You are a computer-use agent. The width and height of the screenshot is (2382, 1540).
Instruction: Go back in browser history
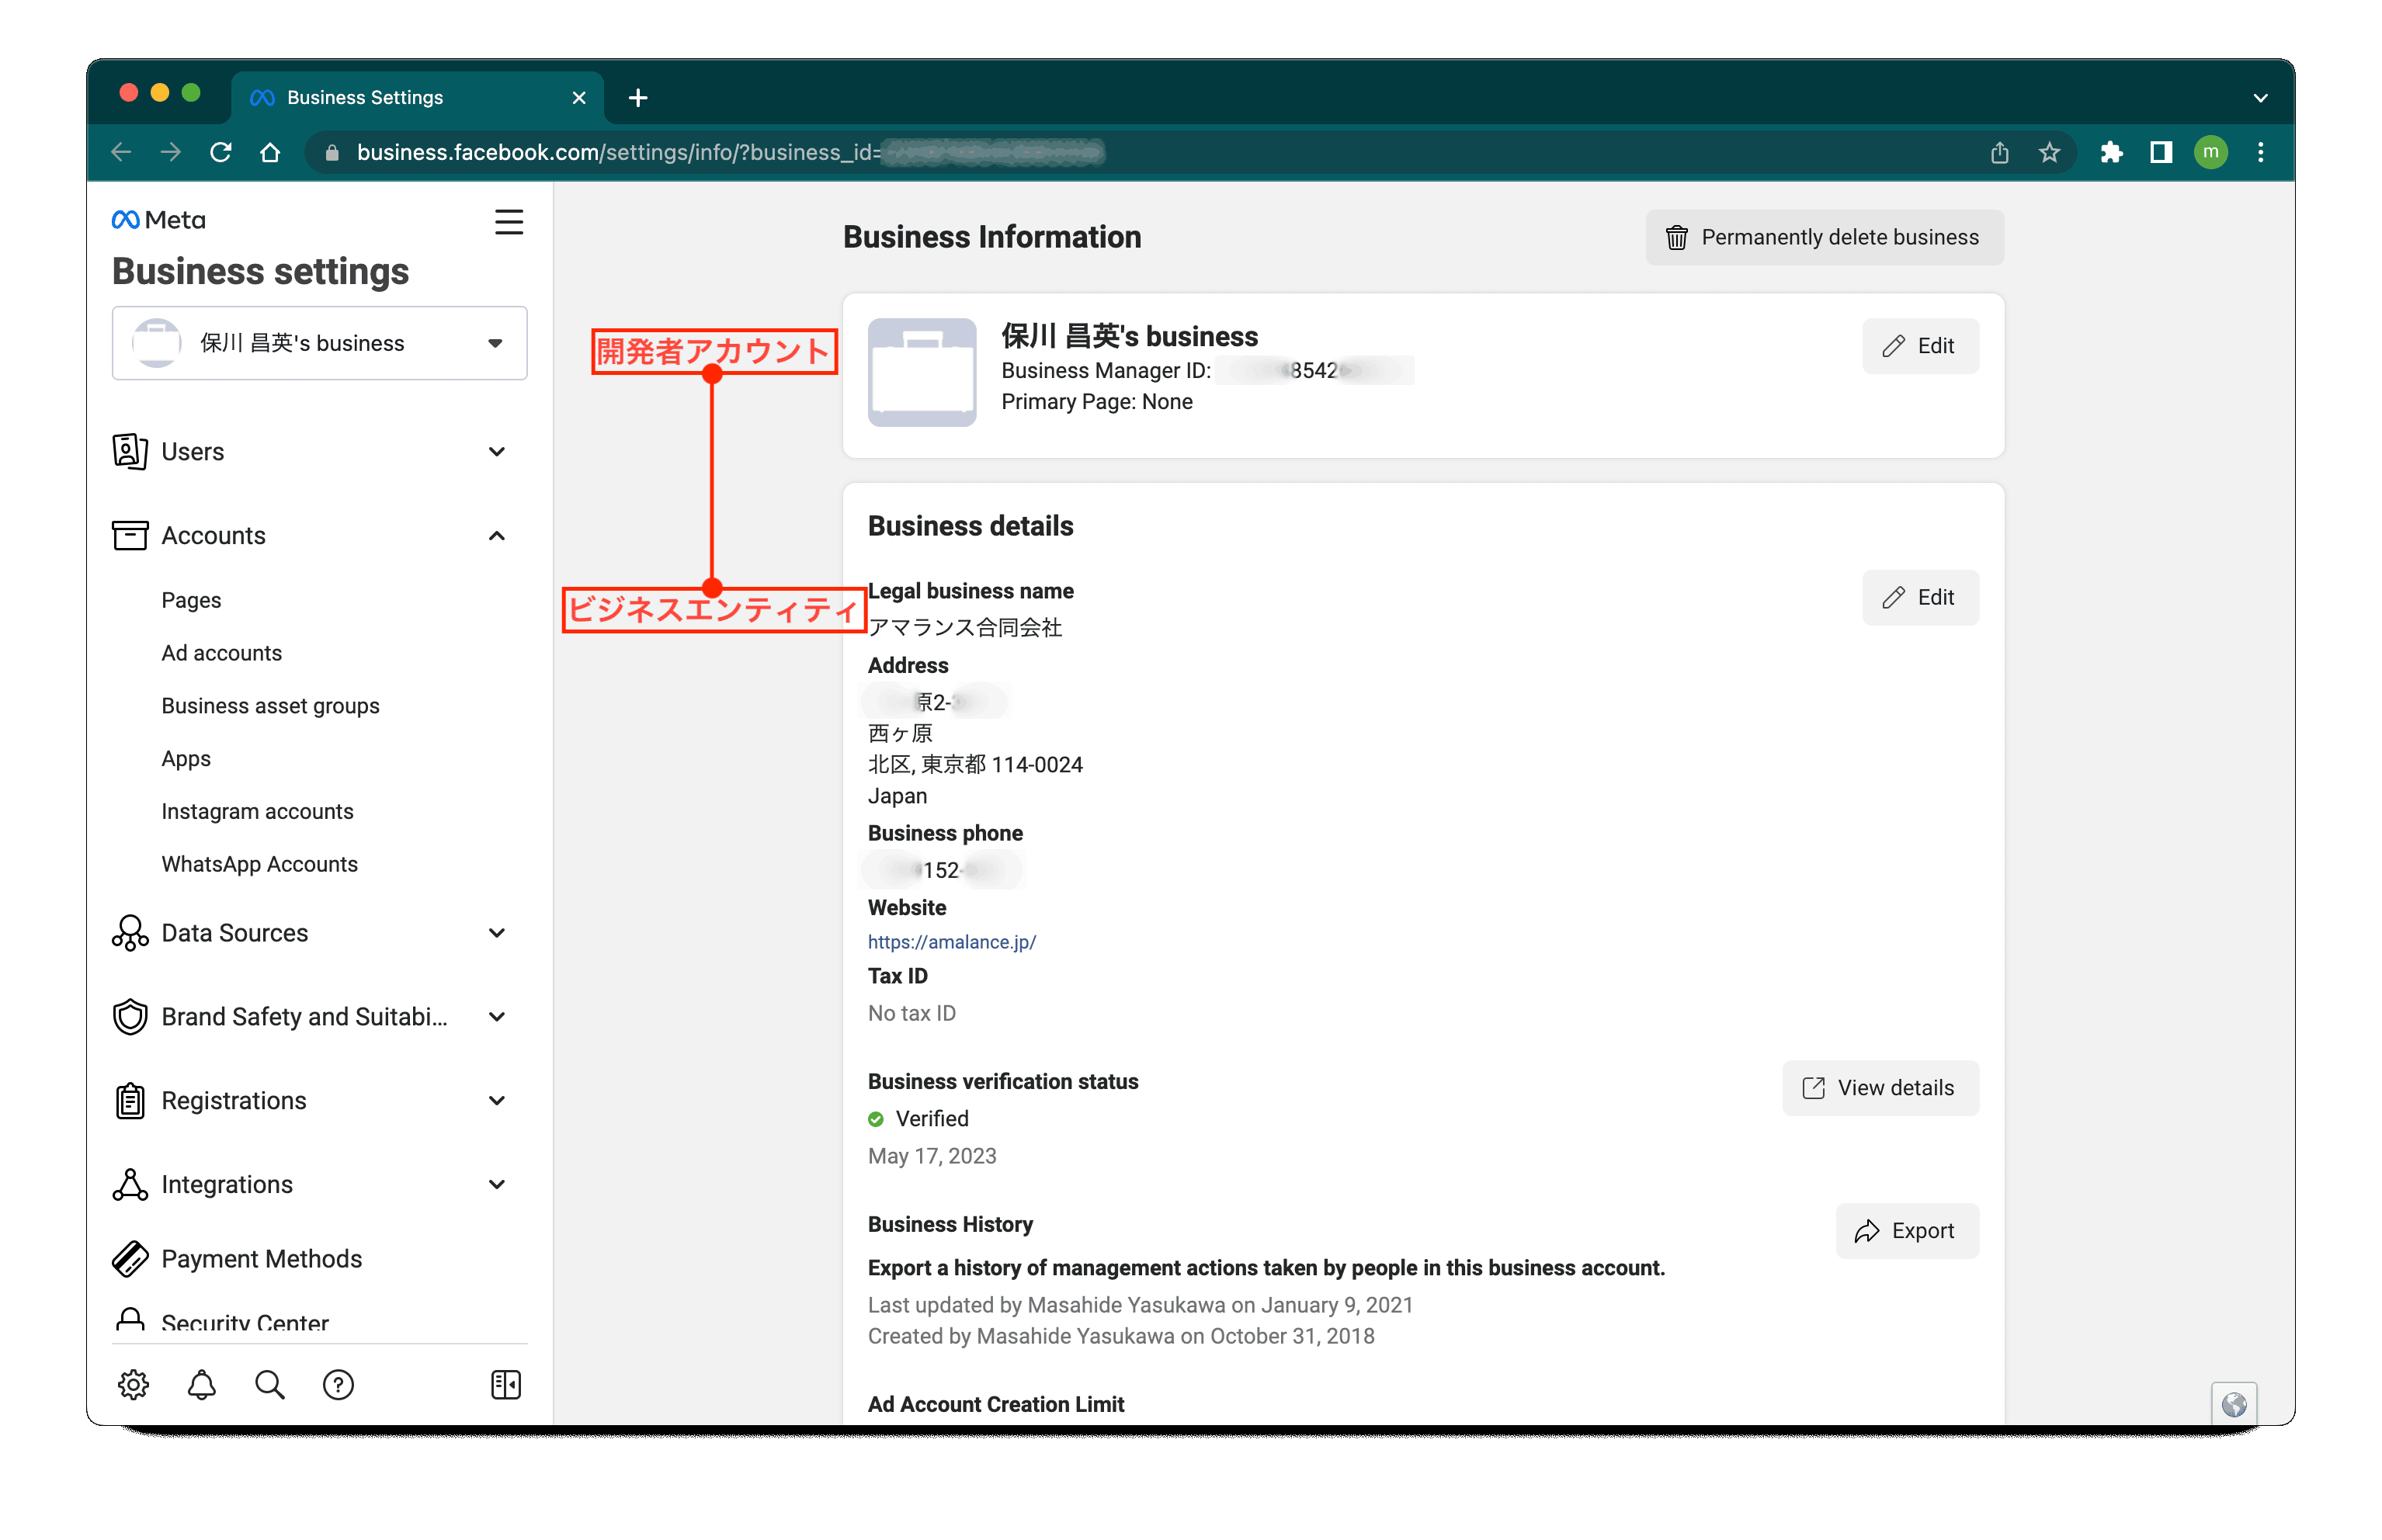[x=121, y=152]
